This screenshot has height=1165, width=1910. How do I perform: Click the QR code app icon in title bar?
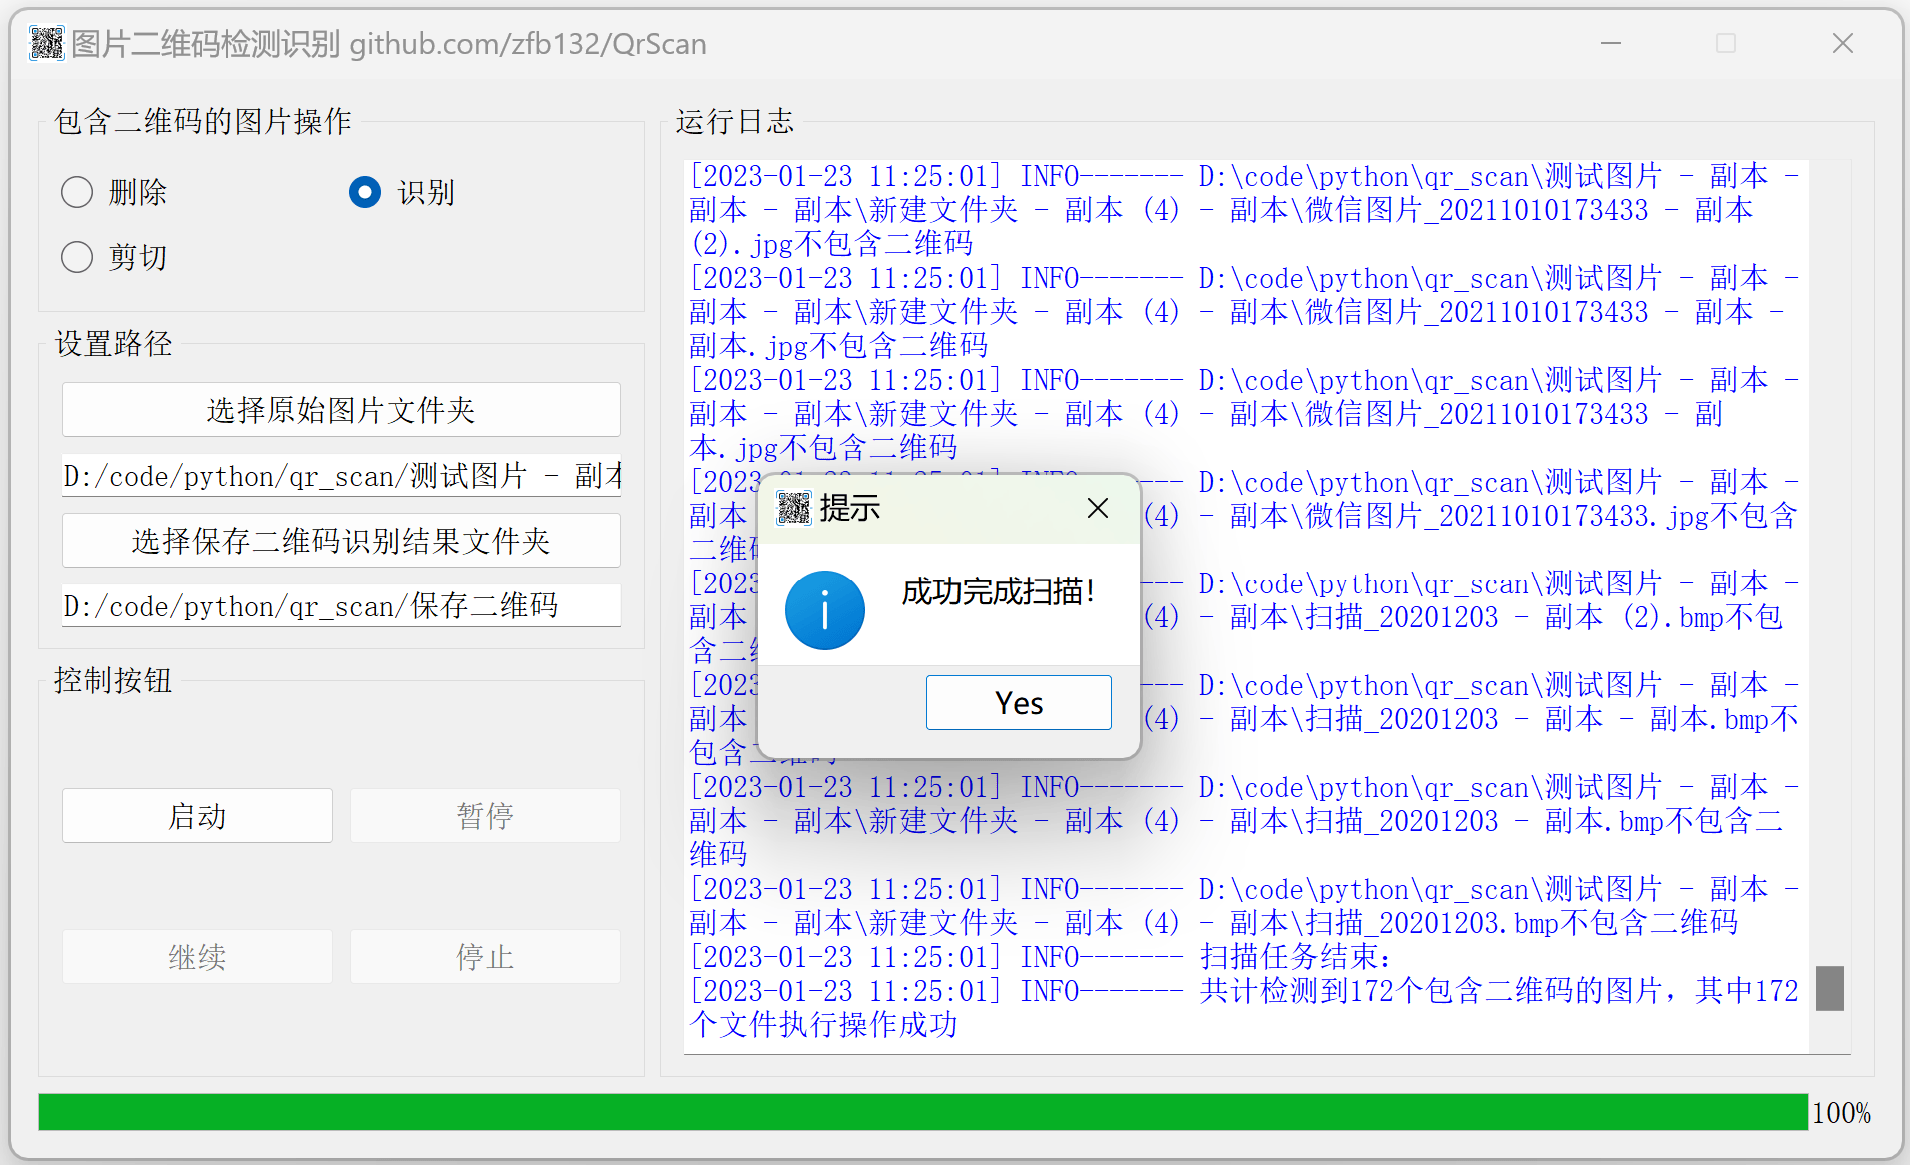(x=46, y=44)
